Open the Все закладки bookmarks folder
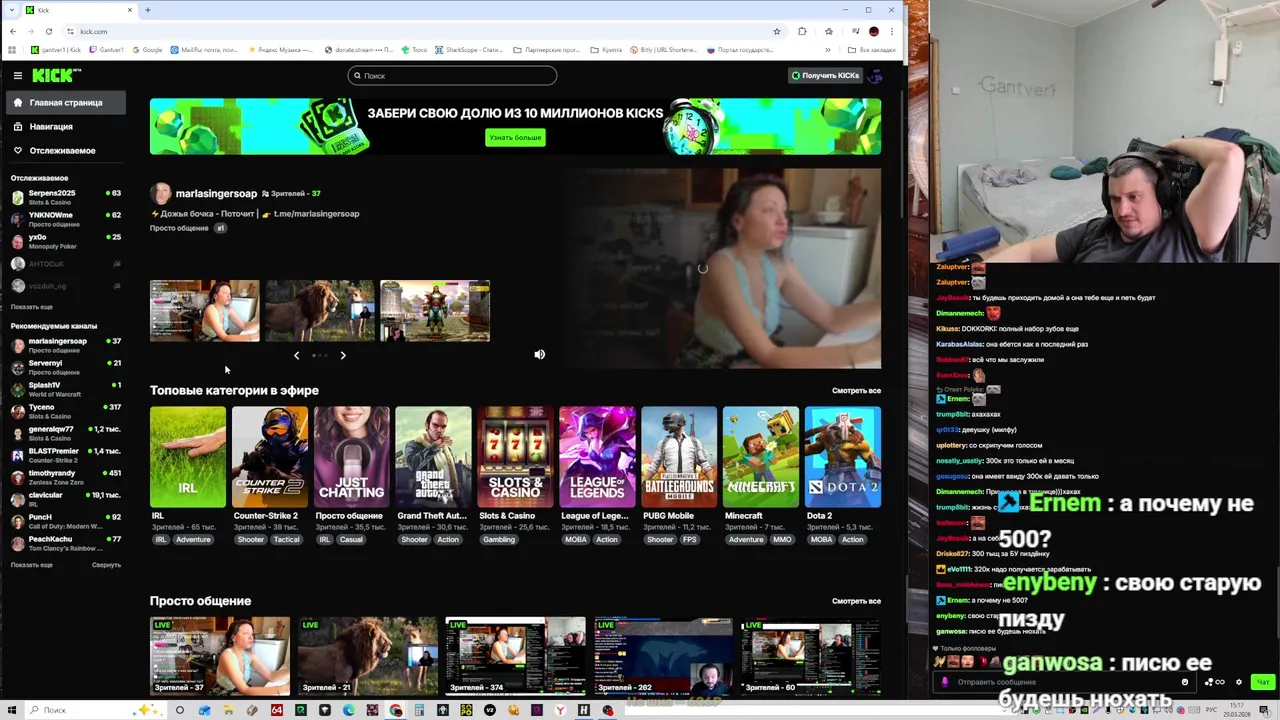Image resolution: width=1280 pixels, height=720 pixels. 871,50
